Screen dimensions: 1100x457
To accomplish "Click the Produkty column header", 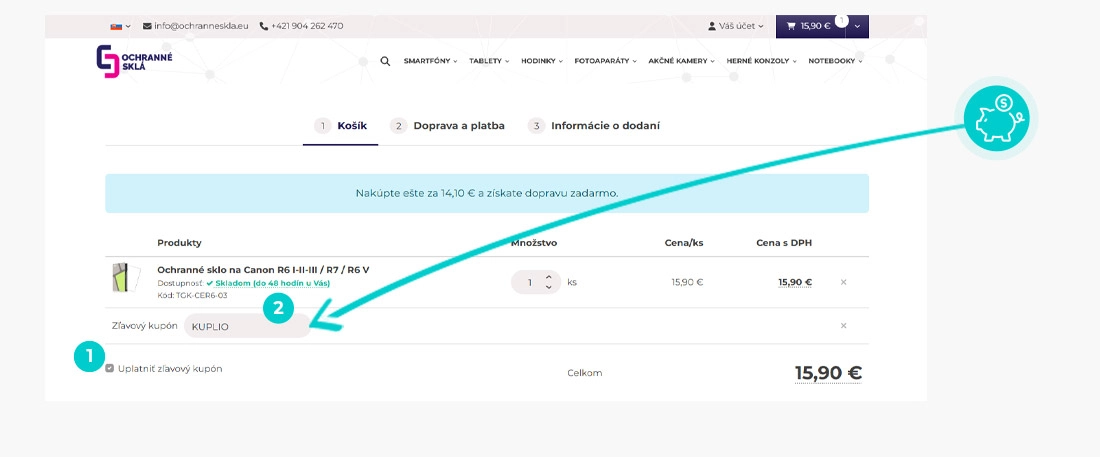I will (x=179, y=243).
